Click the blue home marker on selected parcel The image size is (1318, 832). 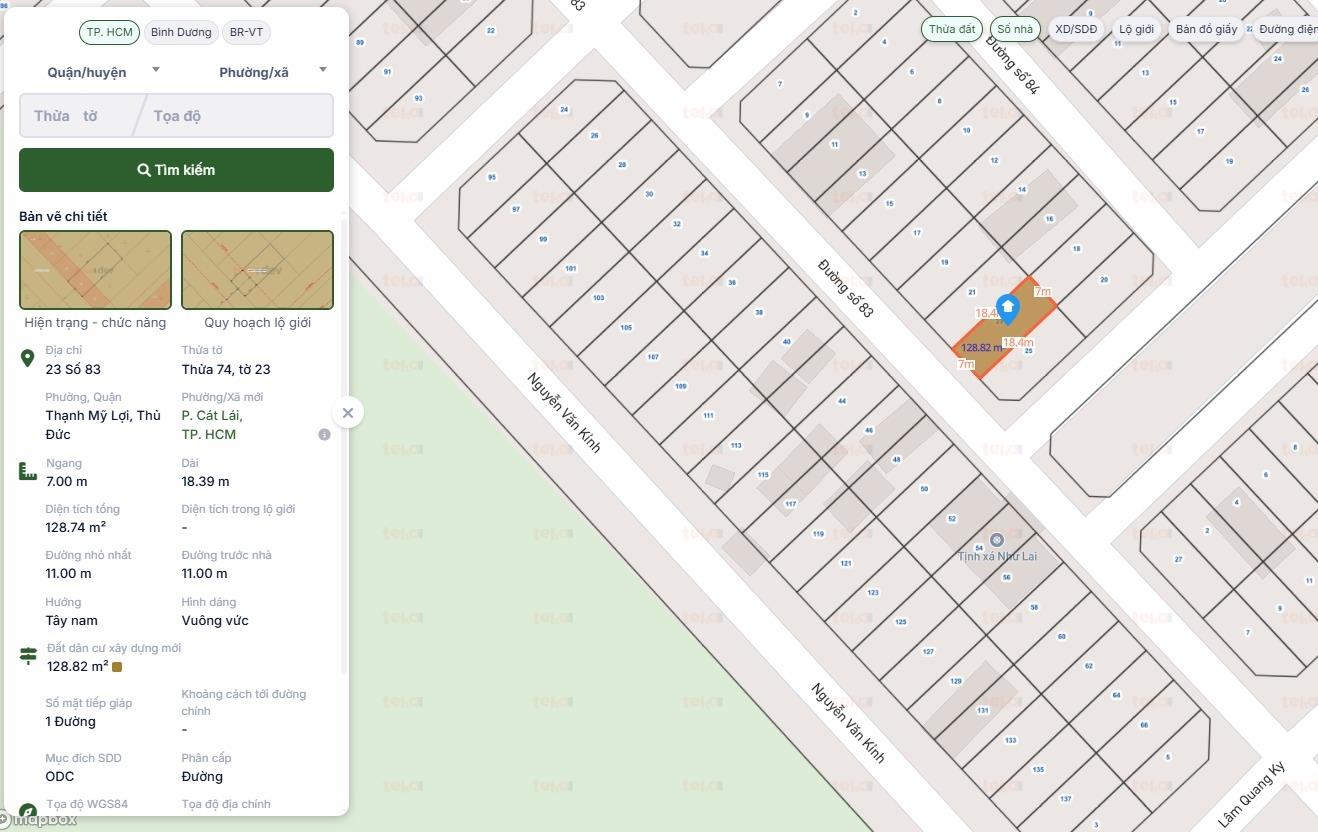[x=1008, y=309]
